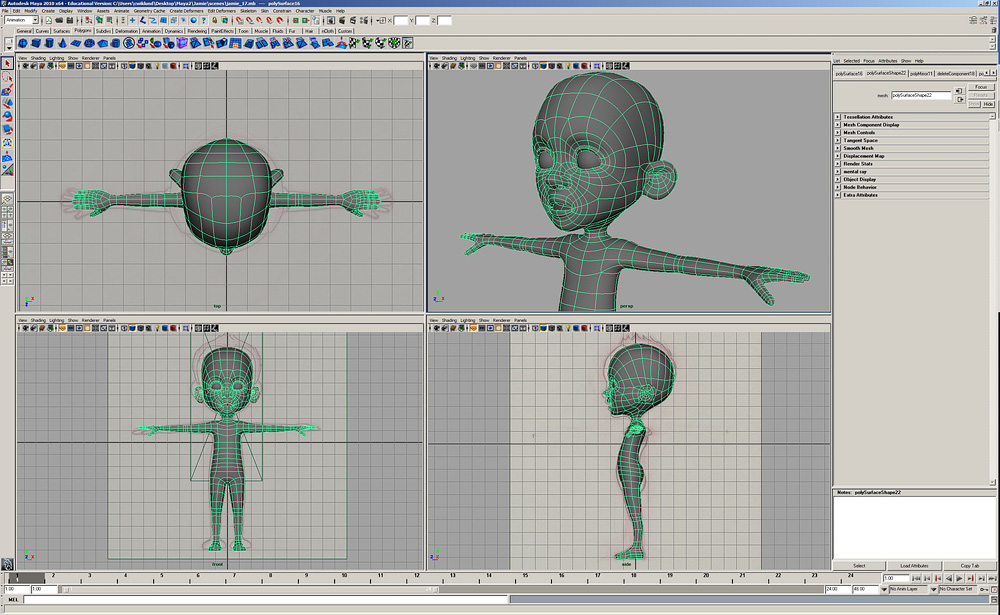Screen dimensions: 1000x615
Task: Click the polygon cone shelf icon
Action: pyautogui.click(x=62, y=43)
